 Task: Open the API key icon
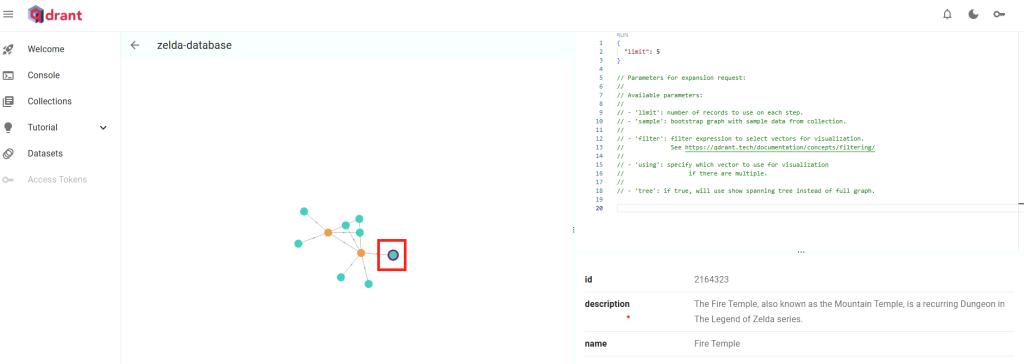click(x=999, y=14)
